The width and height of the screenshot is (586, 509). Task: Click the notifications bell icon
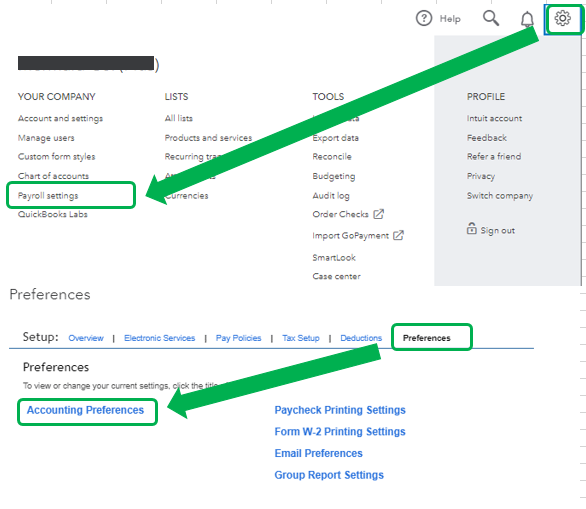click(x=527, y=19)
